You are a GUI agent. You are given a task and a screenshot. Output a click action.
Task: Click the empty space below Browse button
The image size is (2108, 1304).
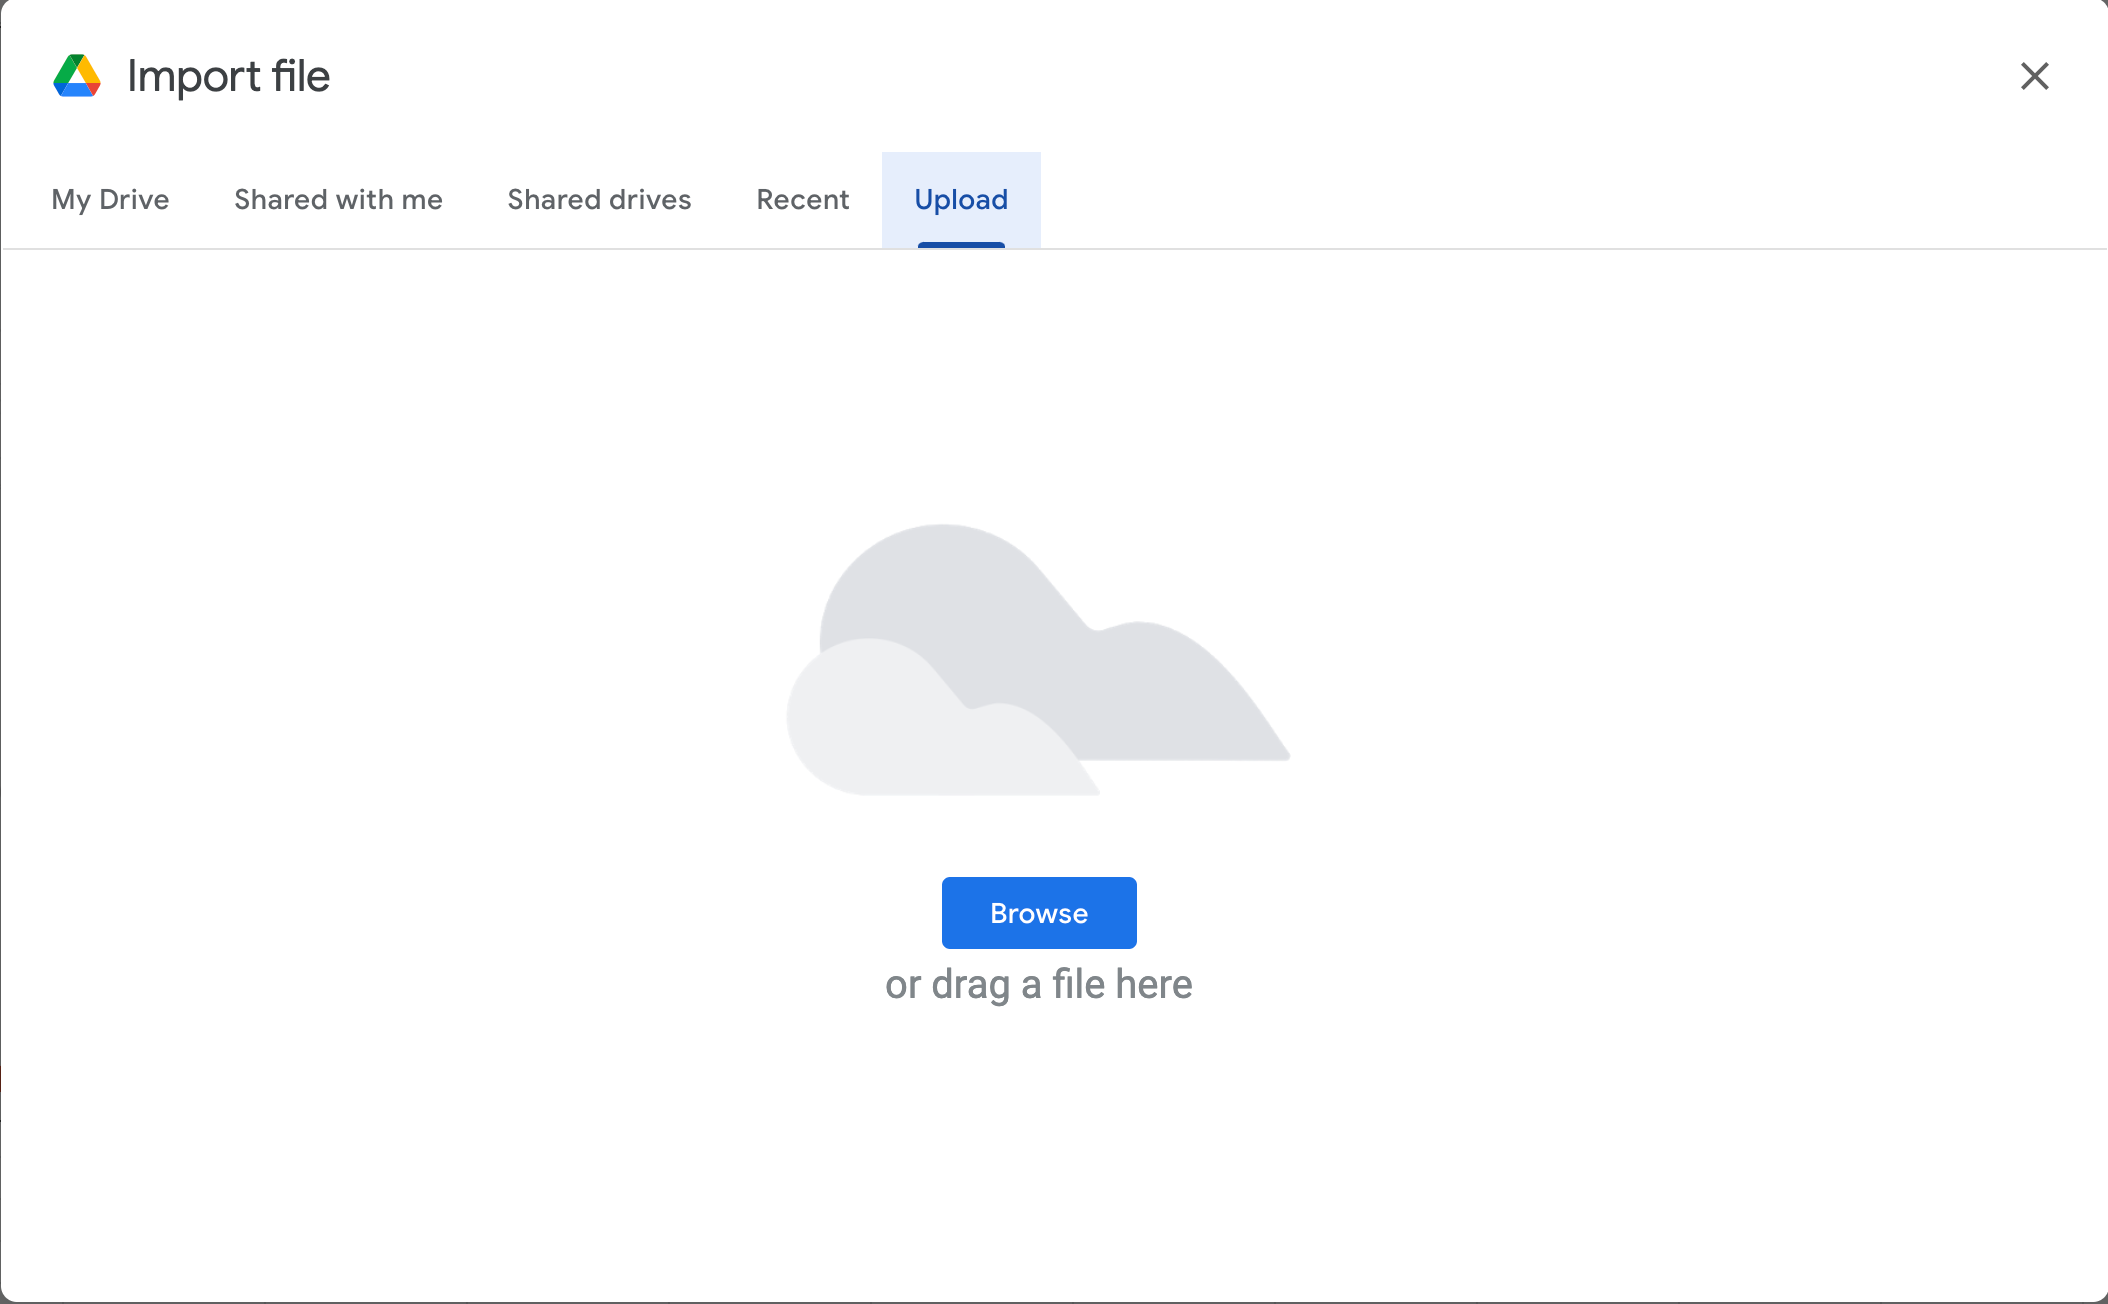coord(1038,1130)
